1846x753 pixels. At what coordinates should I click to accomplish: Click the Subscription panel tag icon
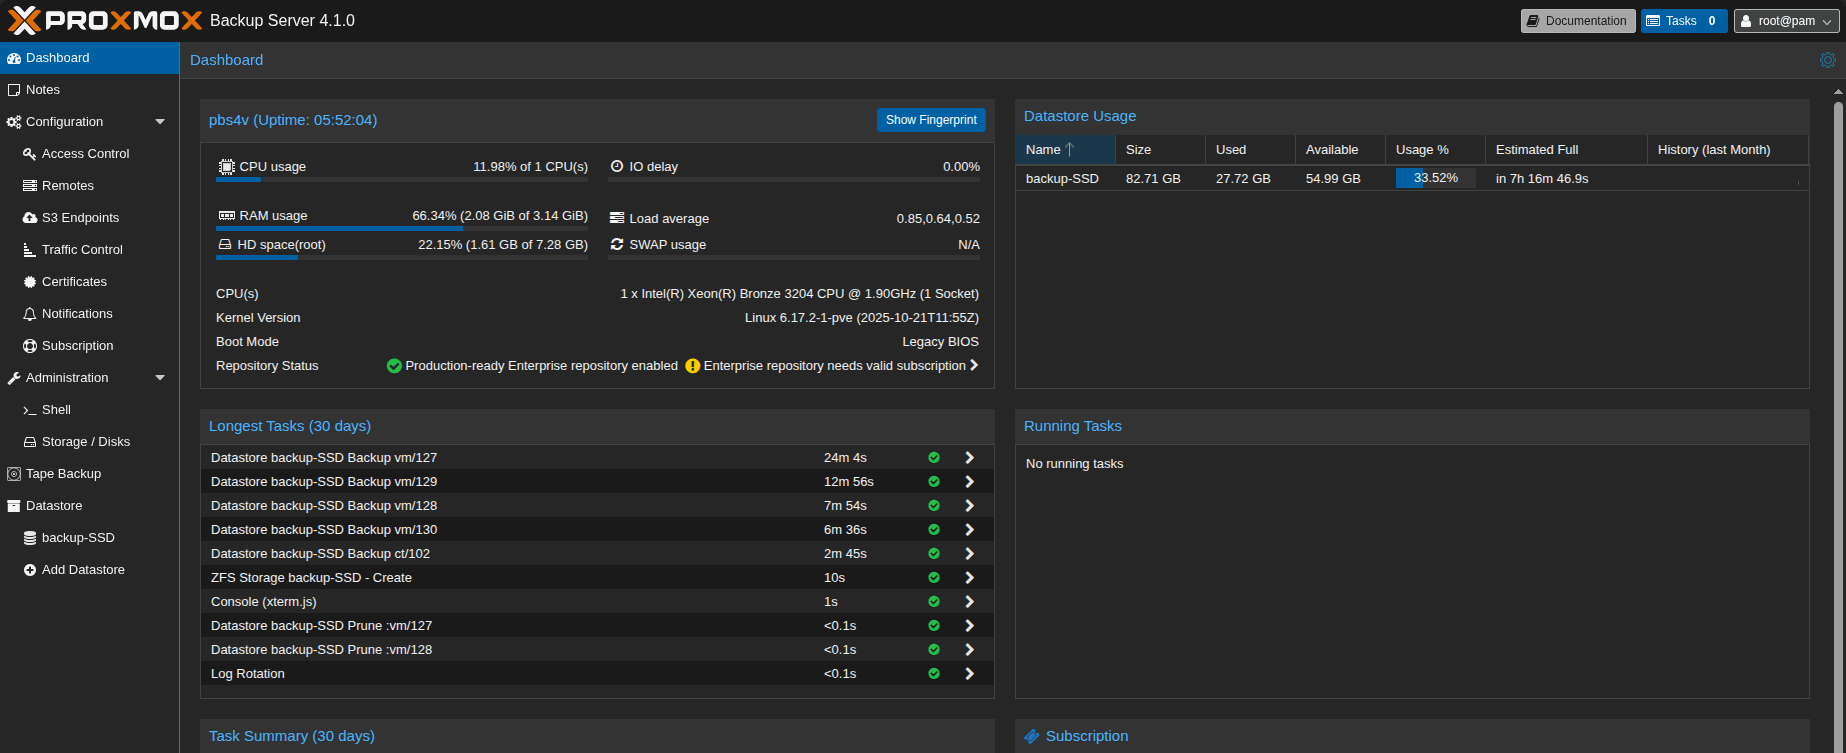[x=1032, y=737]
